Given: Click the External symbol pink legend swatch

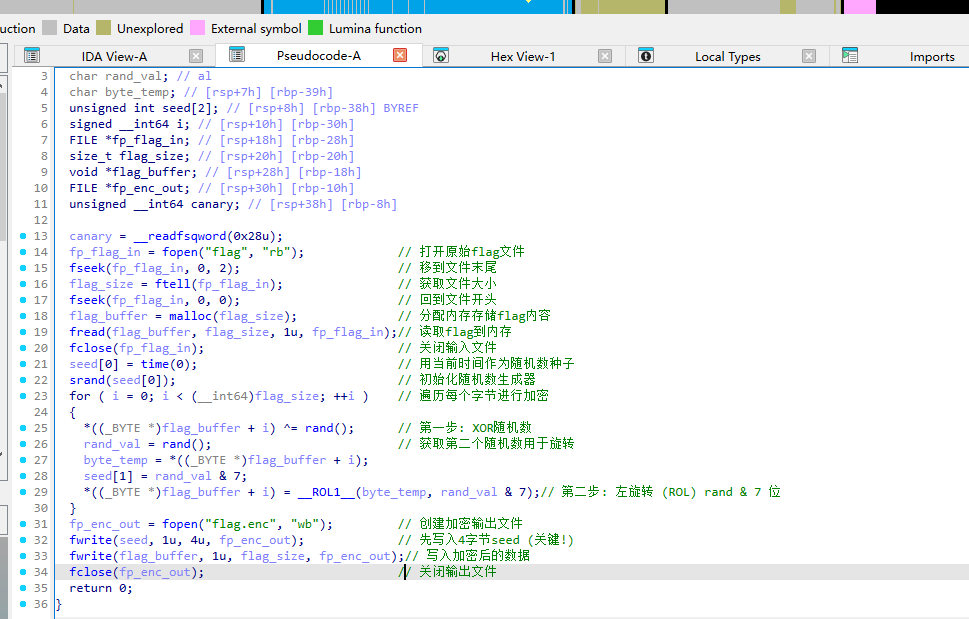Looking at the screenshot, I should pyautogui.click(x=198, y=28).
